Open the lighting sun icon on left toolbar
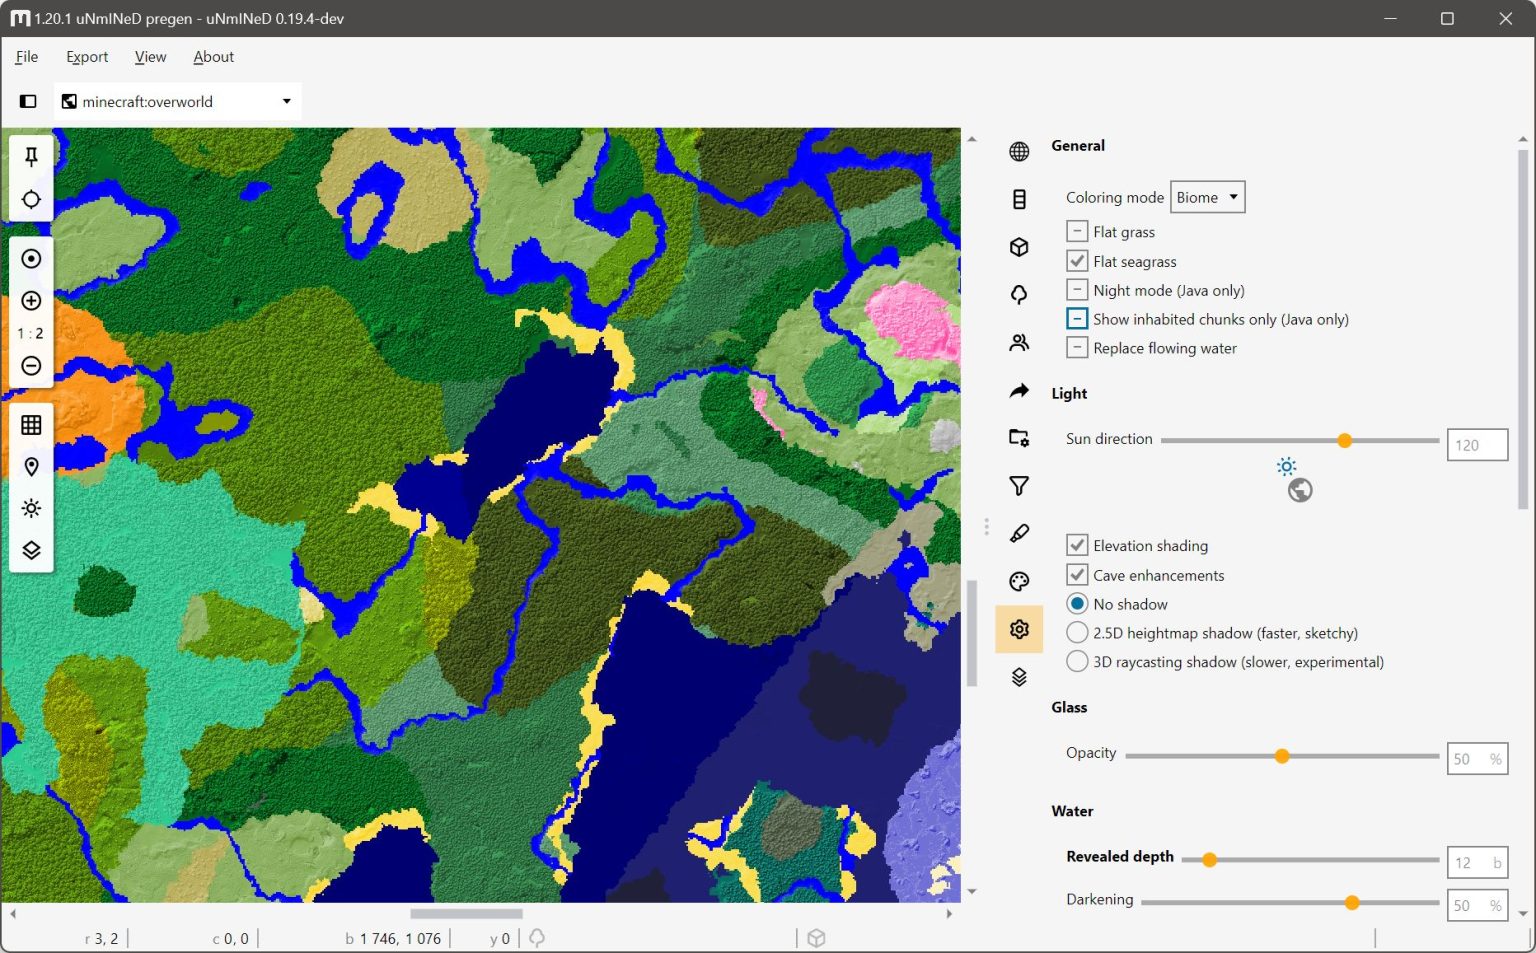This screenshot has width=1536, height=953. 31,508
